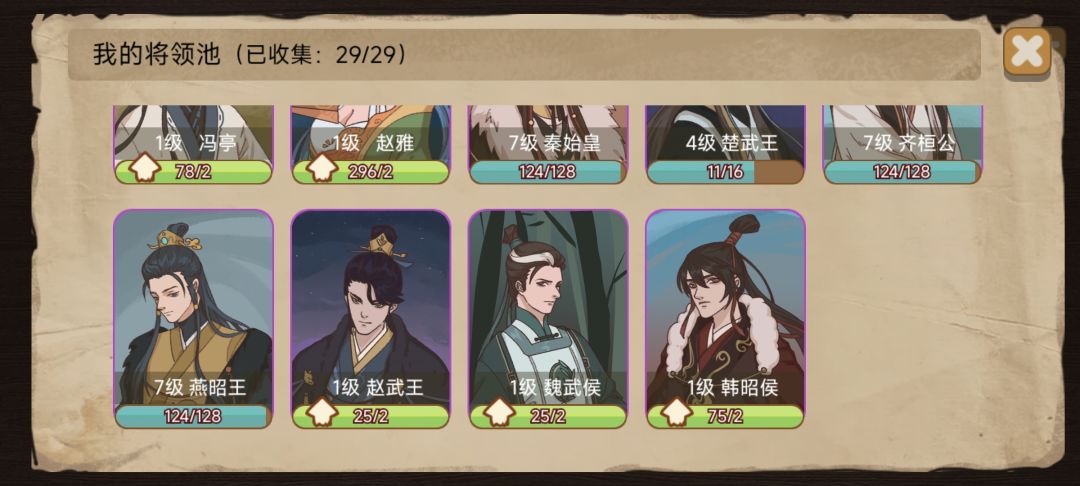Select 齐桓公 progress bar 124/128
This screenshot has width=1080, height=486.
(x=902, y=172)
